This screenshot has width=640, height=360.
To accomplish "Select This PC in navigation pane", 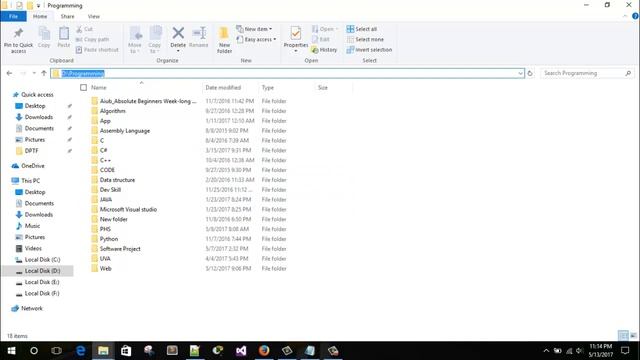I will coord(31,181).
